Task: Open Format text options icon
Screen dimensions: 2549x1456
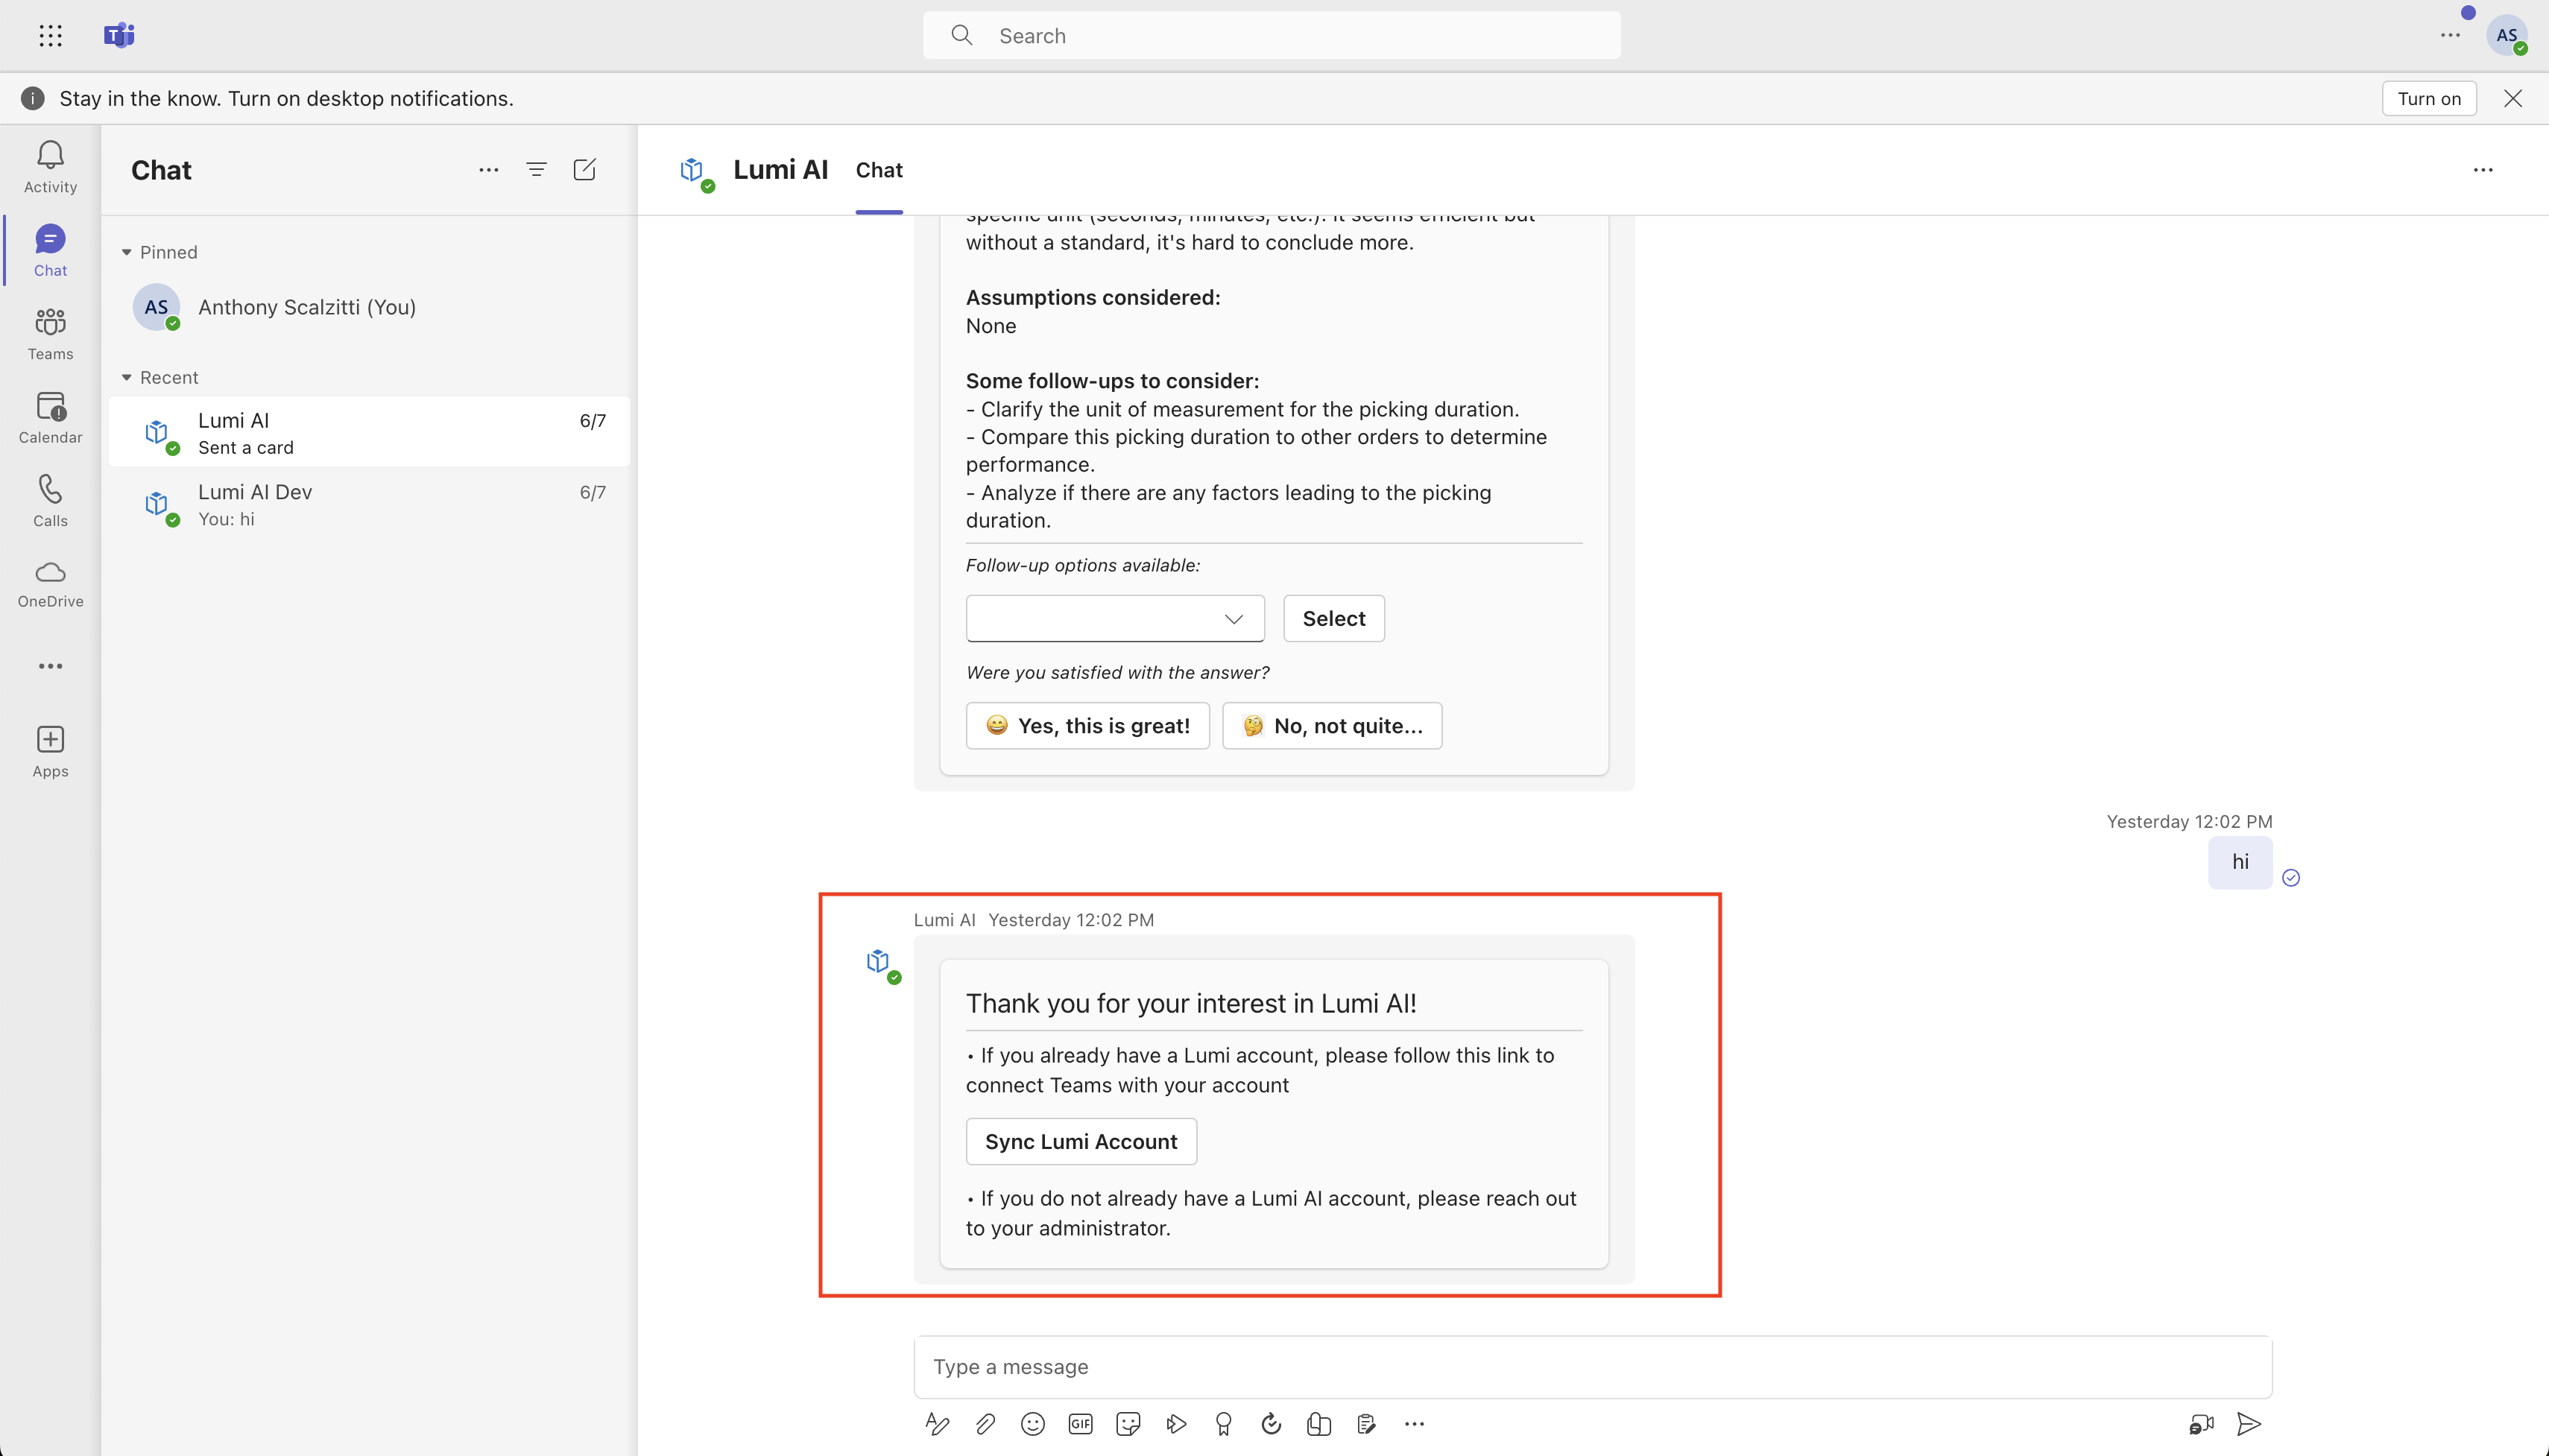Action: point(937,1423)
